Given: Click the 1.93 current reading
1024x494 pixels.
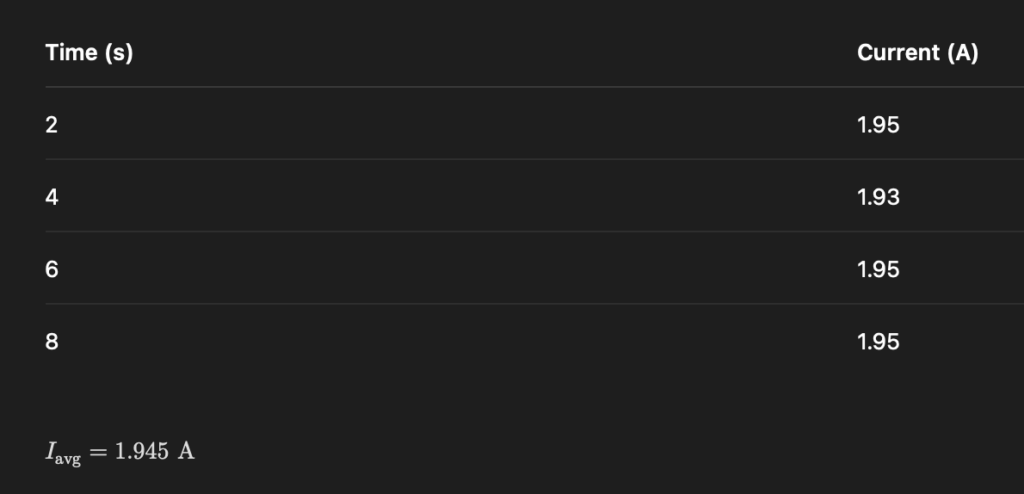Looking at the screenshot, I should tap(878, 197).
